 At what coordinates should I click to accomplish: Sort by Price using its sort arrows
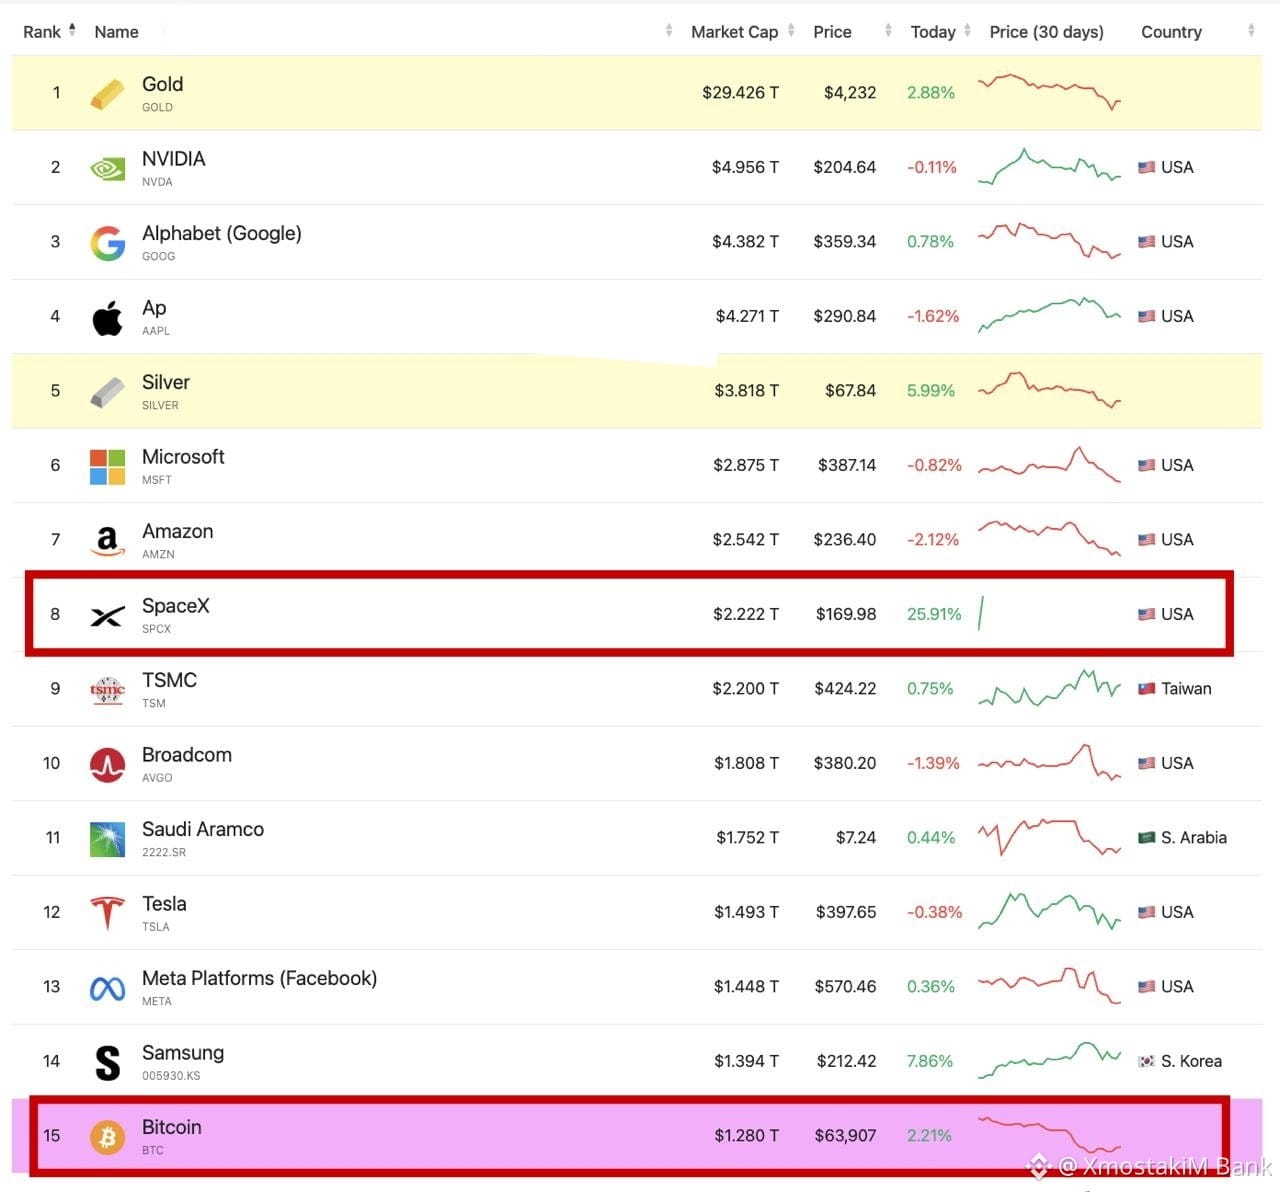click(x=888, y=31)
